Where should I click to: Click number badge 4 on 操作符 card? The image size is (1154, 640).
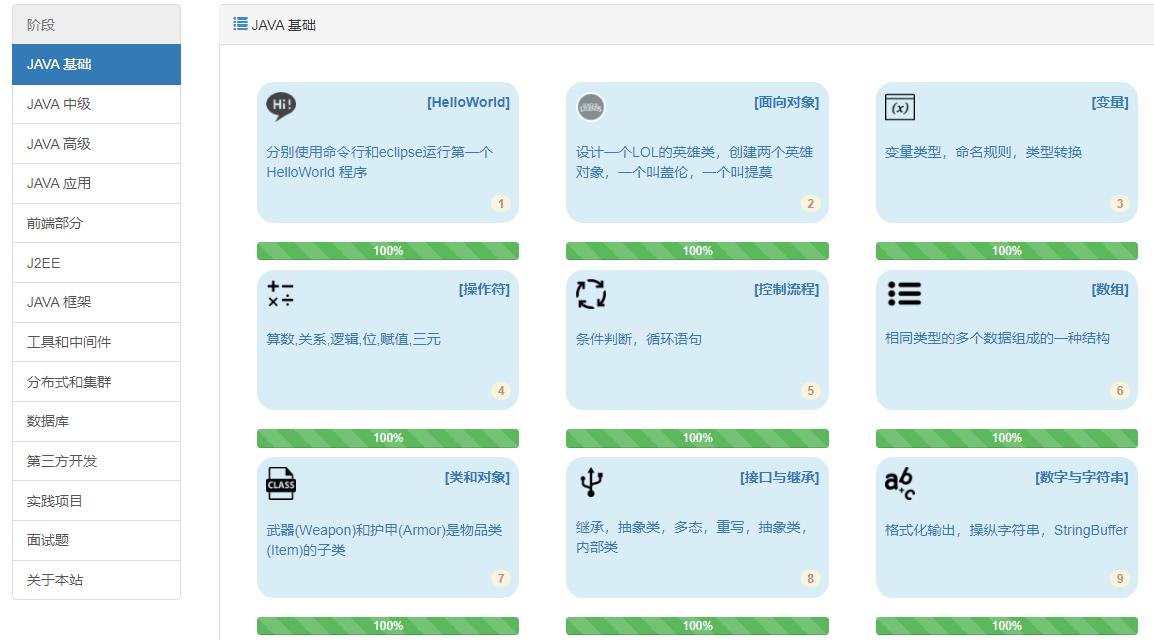[x=501, y=391]
